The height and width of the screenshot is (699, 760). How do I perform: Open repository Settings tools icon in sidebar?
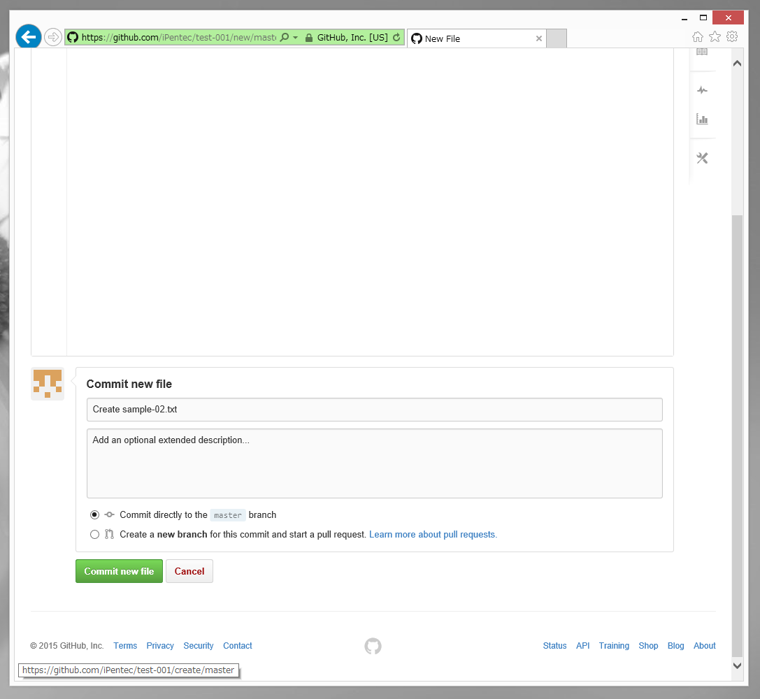702,158
